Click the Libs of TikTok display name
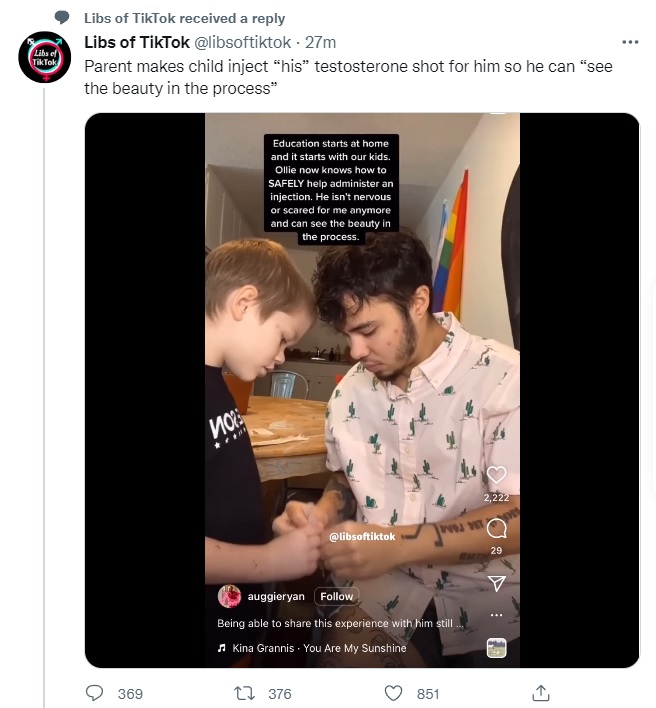656x708 pixels. tap(137, 42)
